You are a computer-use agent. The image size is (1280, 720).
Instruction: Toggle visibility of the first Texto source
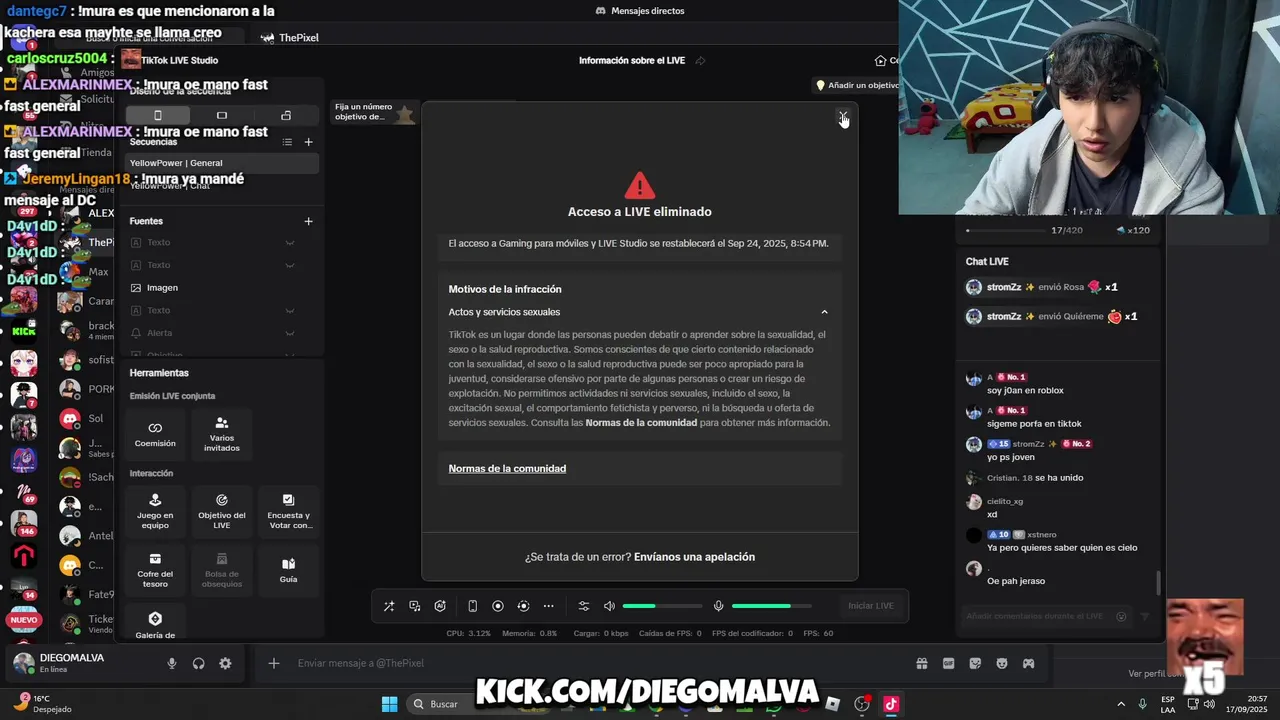point(290,243)
